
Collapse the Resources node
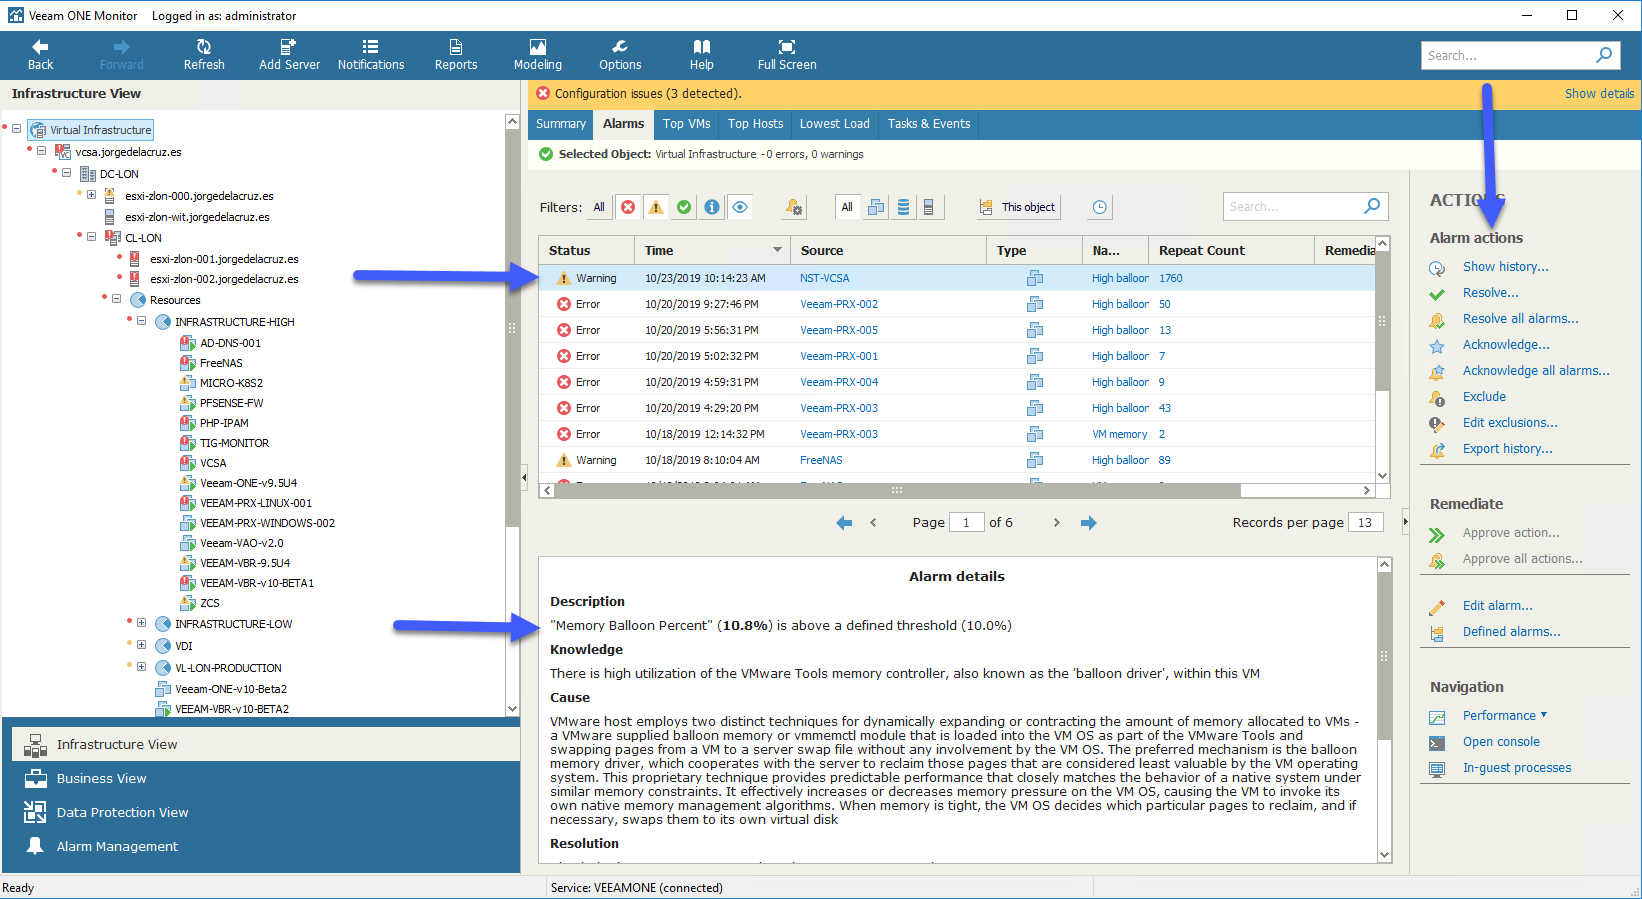point(117,299)
